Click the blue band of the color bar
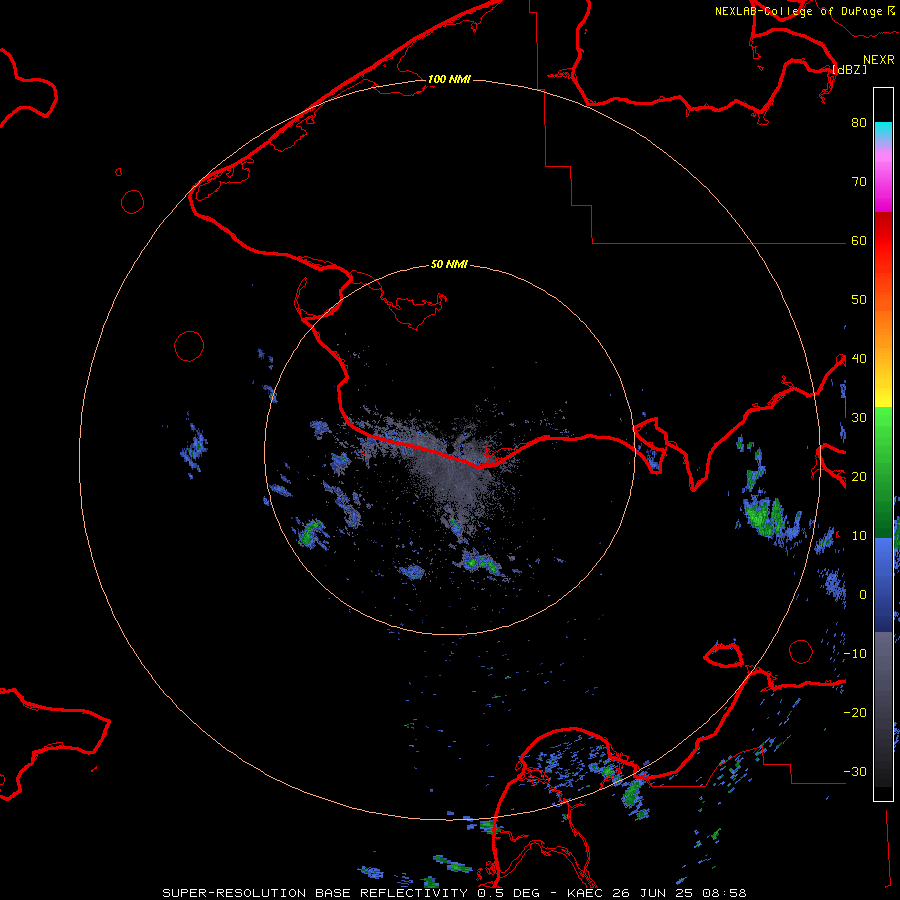Image resolution: width=900 pixels, height=900 pixels. coord(883,585)
